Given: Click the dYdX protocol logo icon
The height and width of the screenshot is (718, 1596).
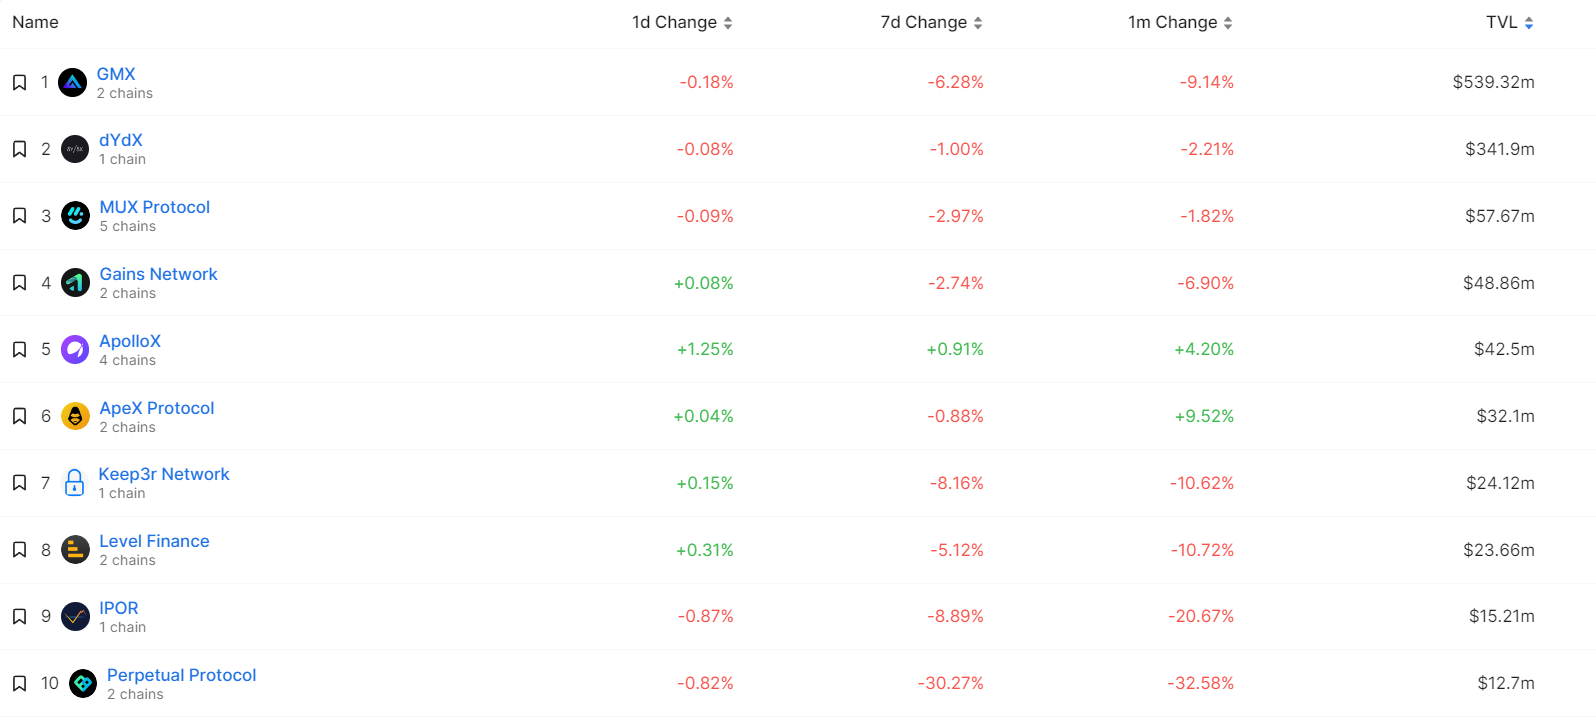Looking at the screenshot, I should click(x=75, y=150).
